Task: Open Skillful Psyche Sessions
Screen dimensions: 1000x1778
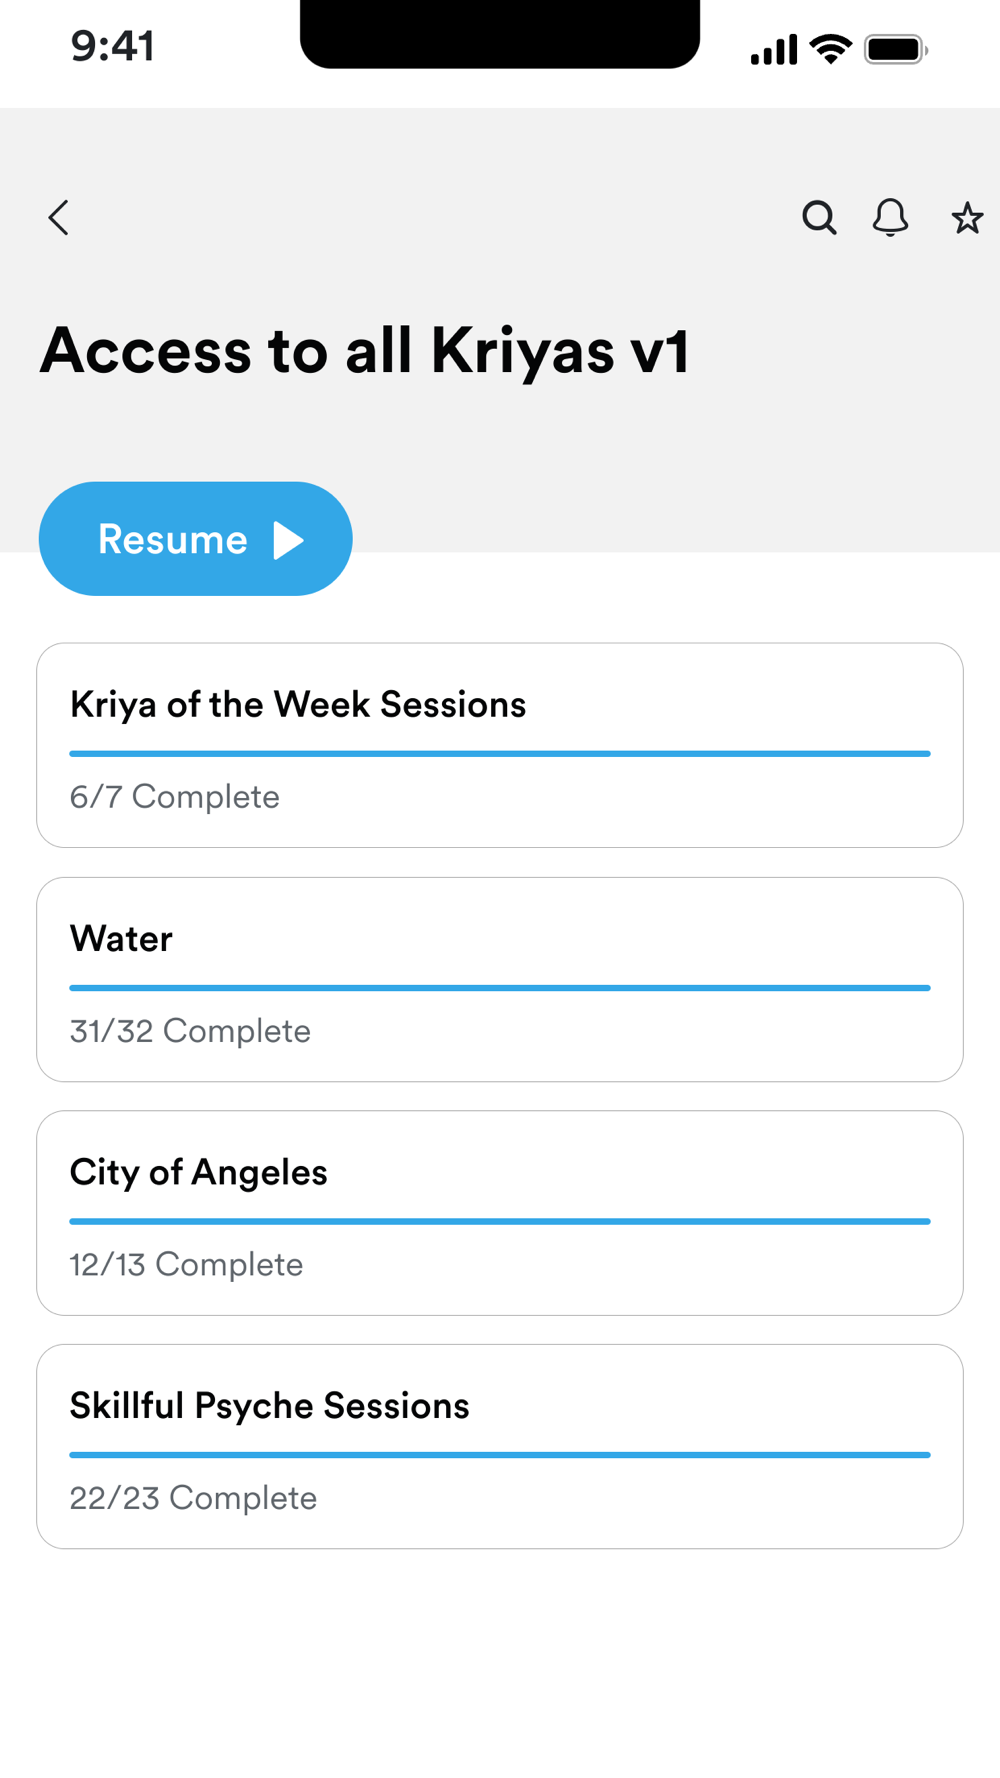Action: point(269,1406)
